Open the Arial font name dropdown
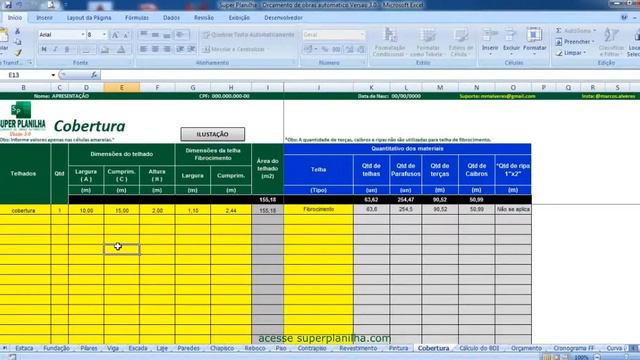The height and width of the screenshot is (360, 640). 82,35
